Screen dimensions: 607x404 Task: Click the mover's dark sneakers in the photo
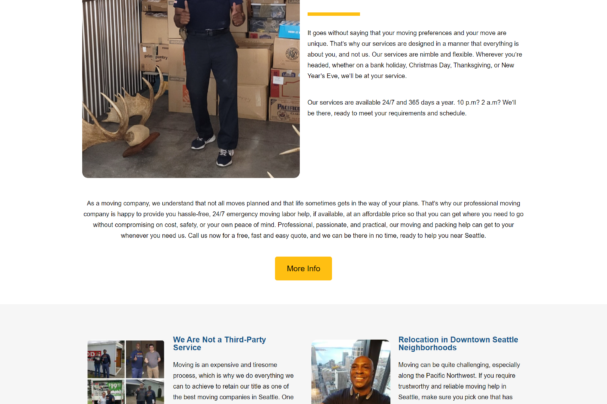(214, 149)
